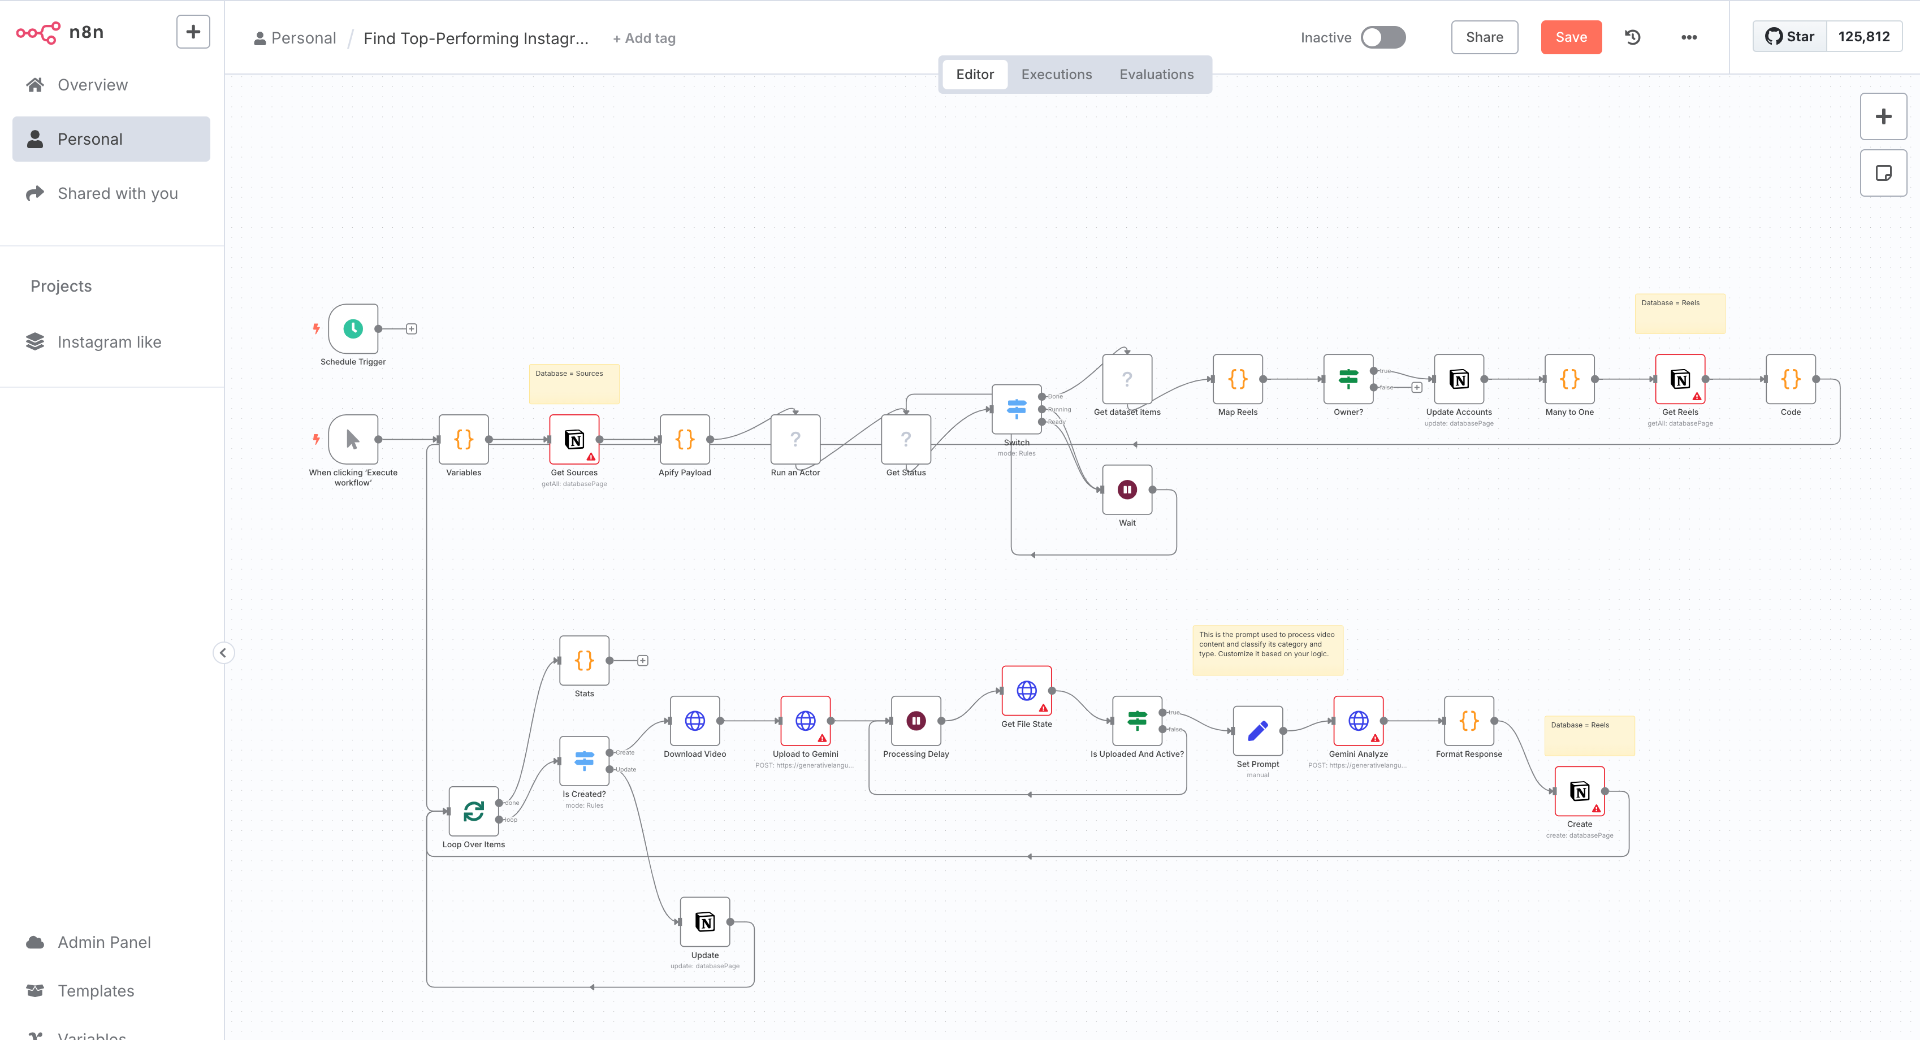Open the Create Notion node

pyautogui.click(x=1580, y=791)
